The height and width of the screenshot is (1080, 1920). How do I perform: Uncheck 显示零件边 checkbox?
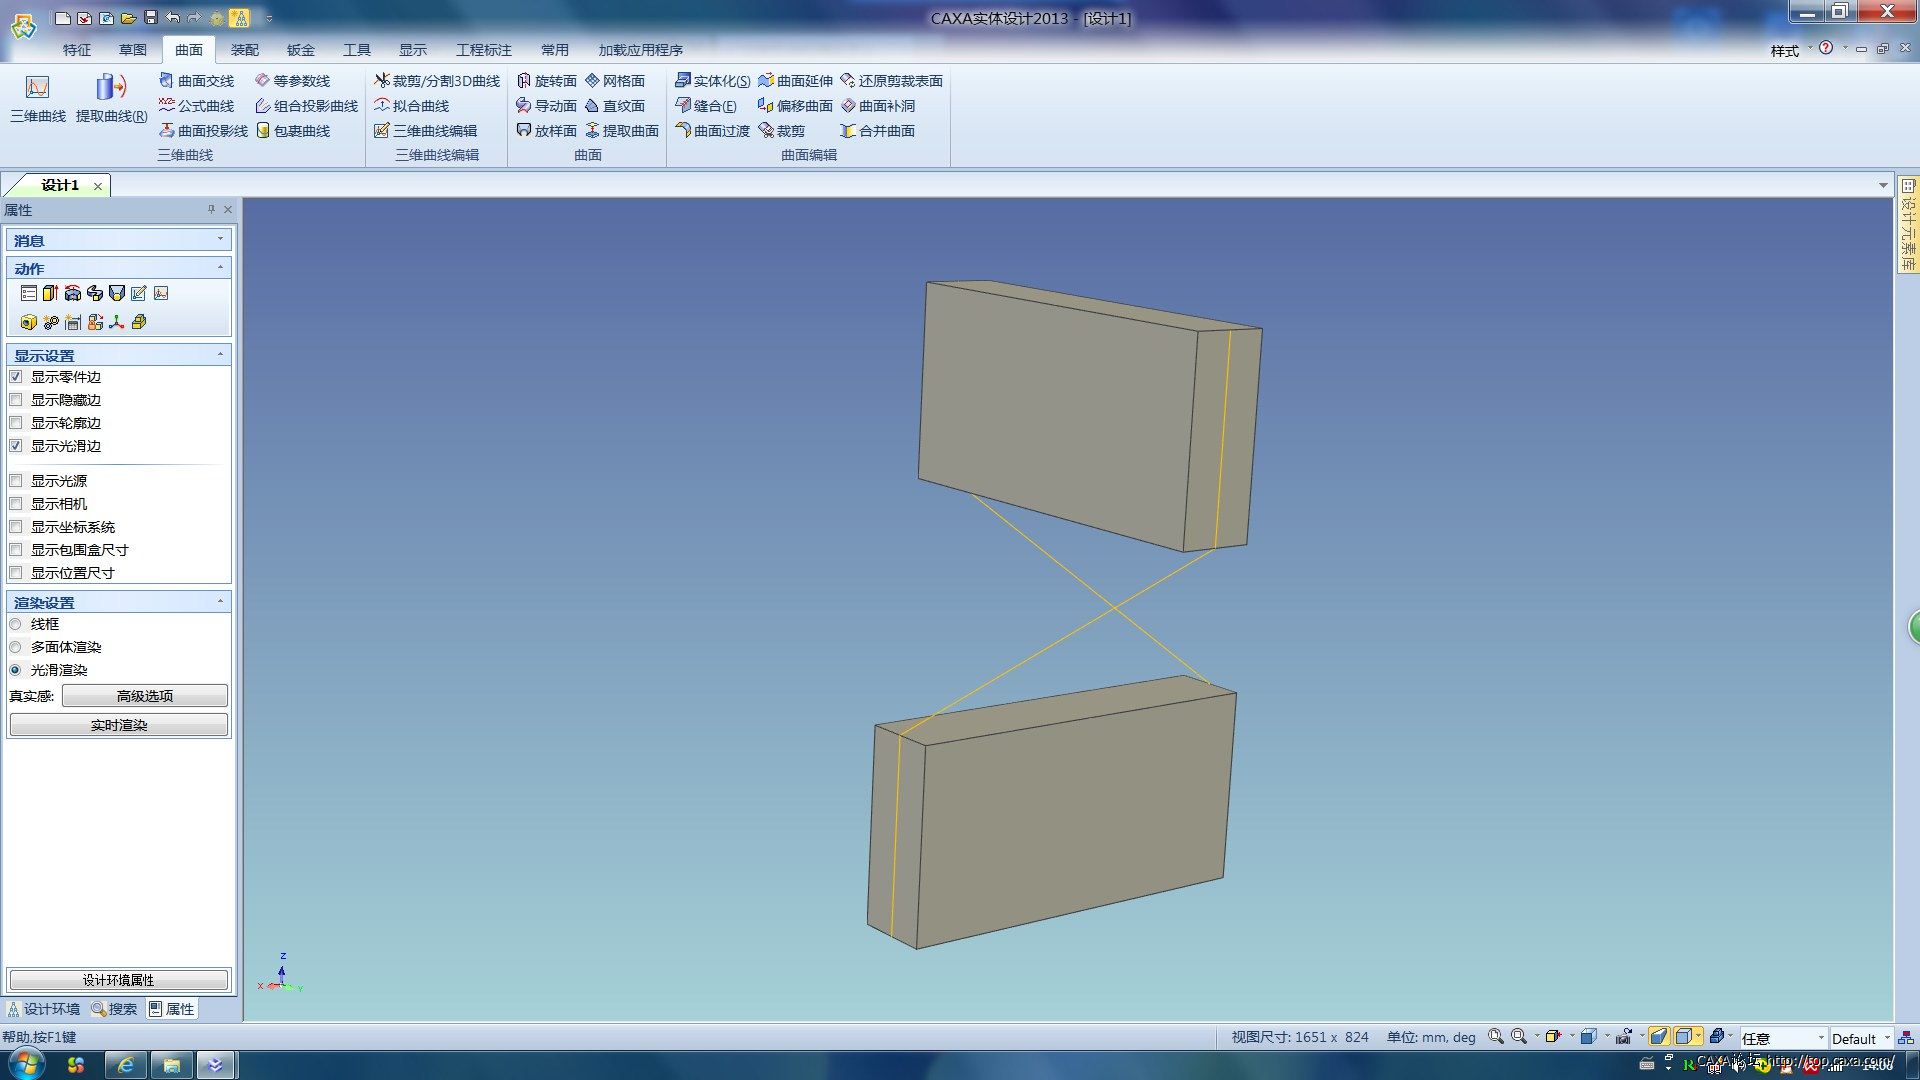[16, 377]
